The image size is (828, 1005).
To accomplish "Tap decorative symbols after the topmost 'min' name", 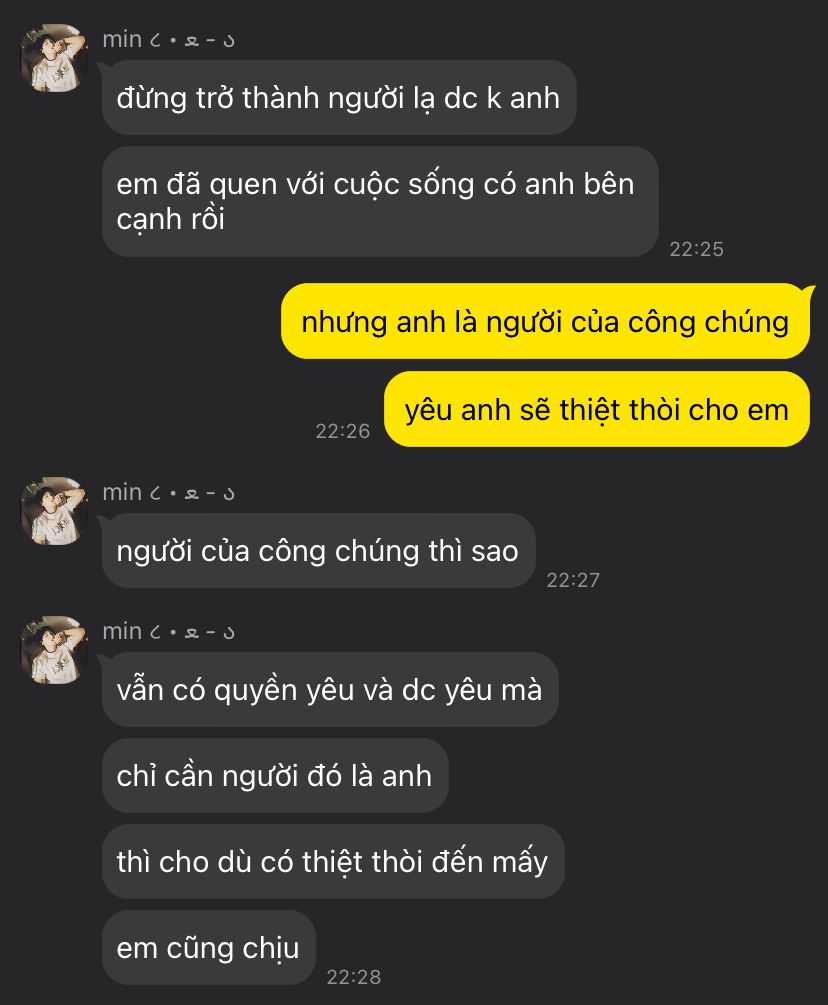I will pos(192,41).
